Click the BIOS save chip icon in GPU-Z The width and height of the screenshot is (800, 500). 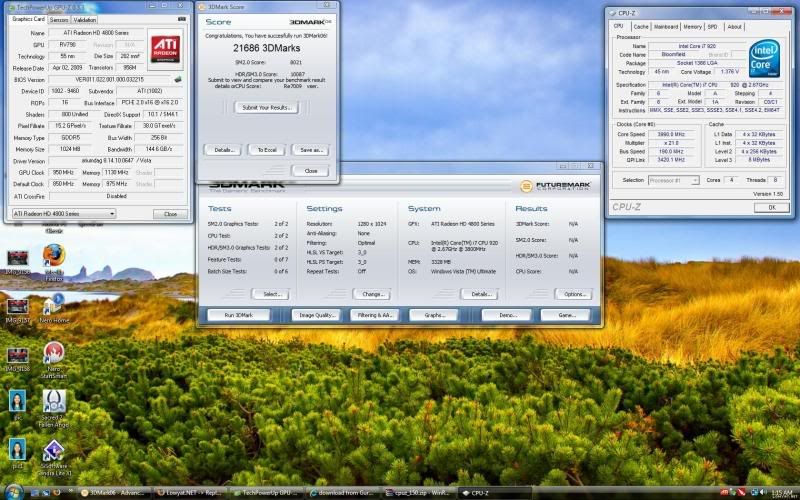click(x=178, y=80)
